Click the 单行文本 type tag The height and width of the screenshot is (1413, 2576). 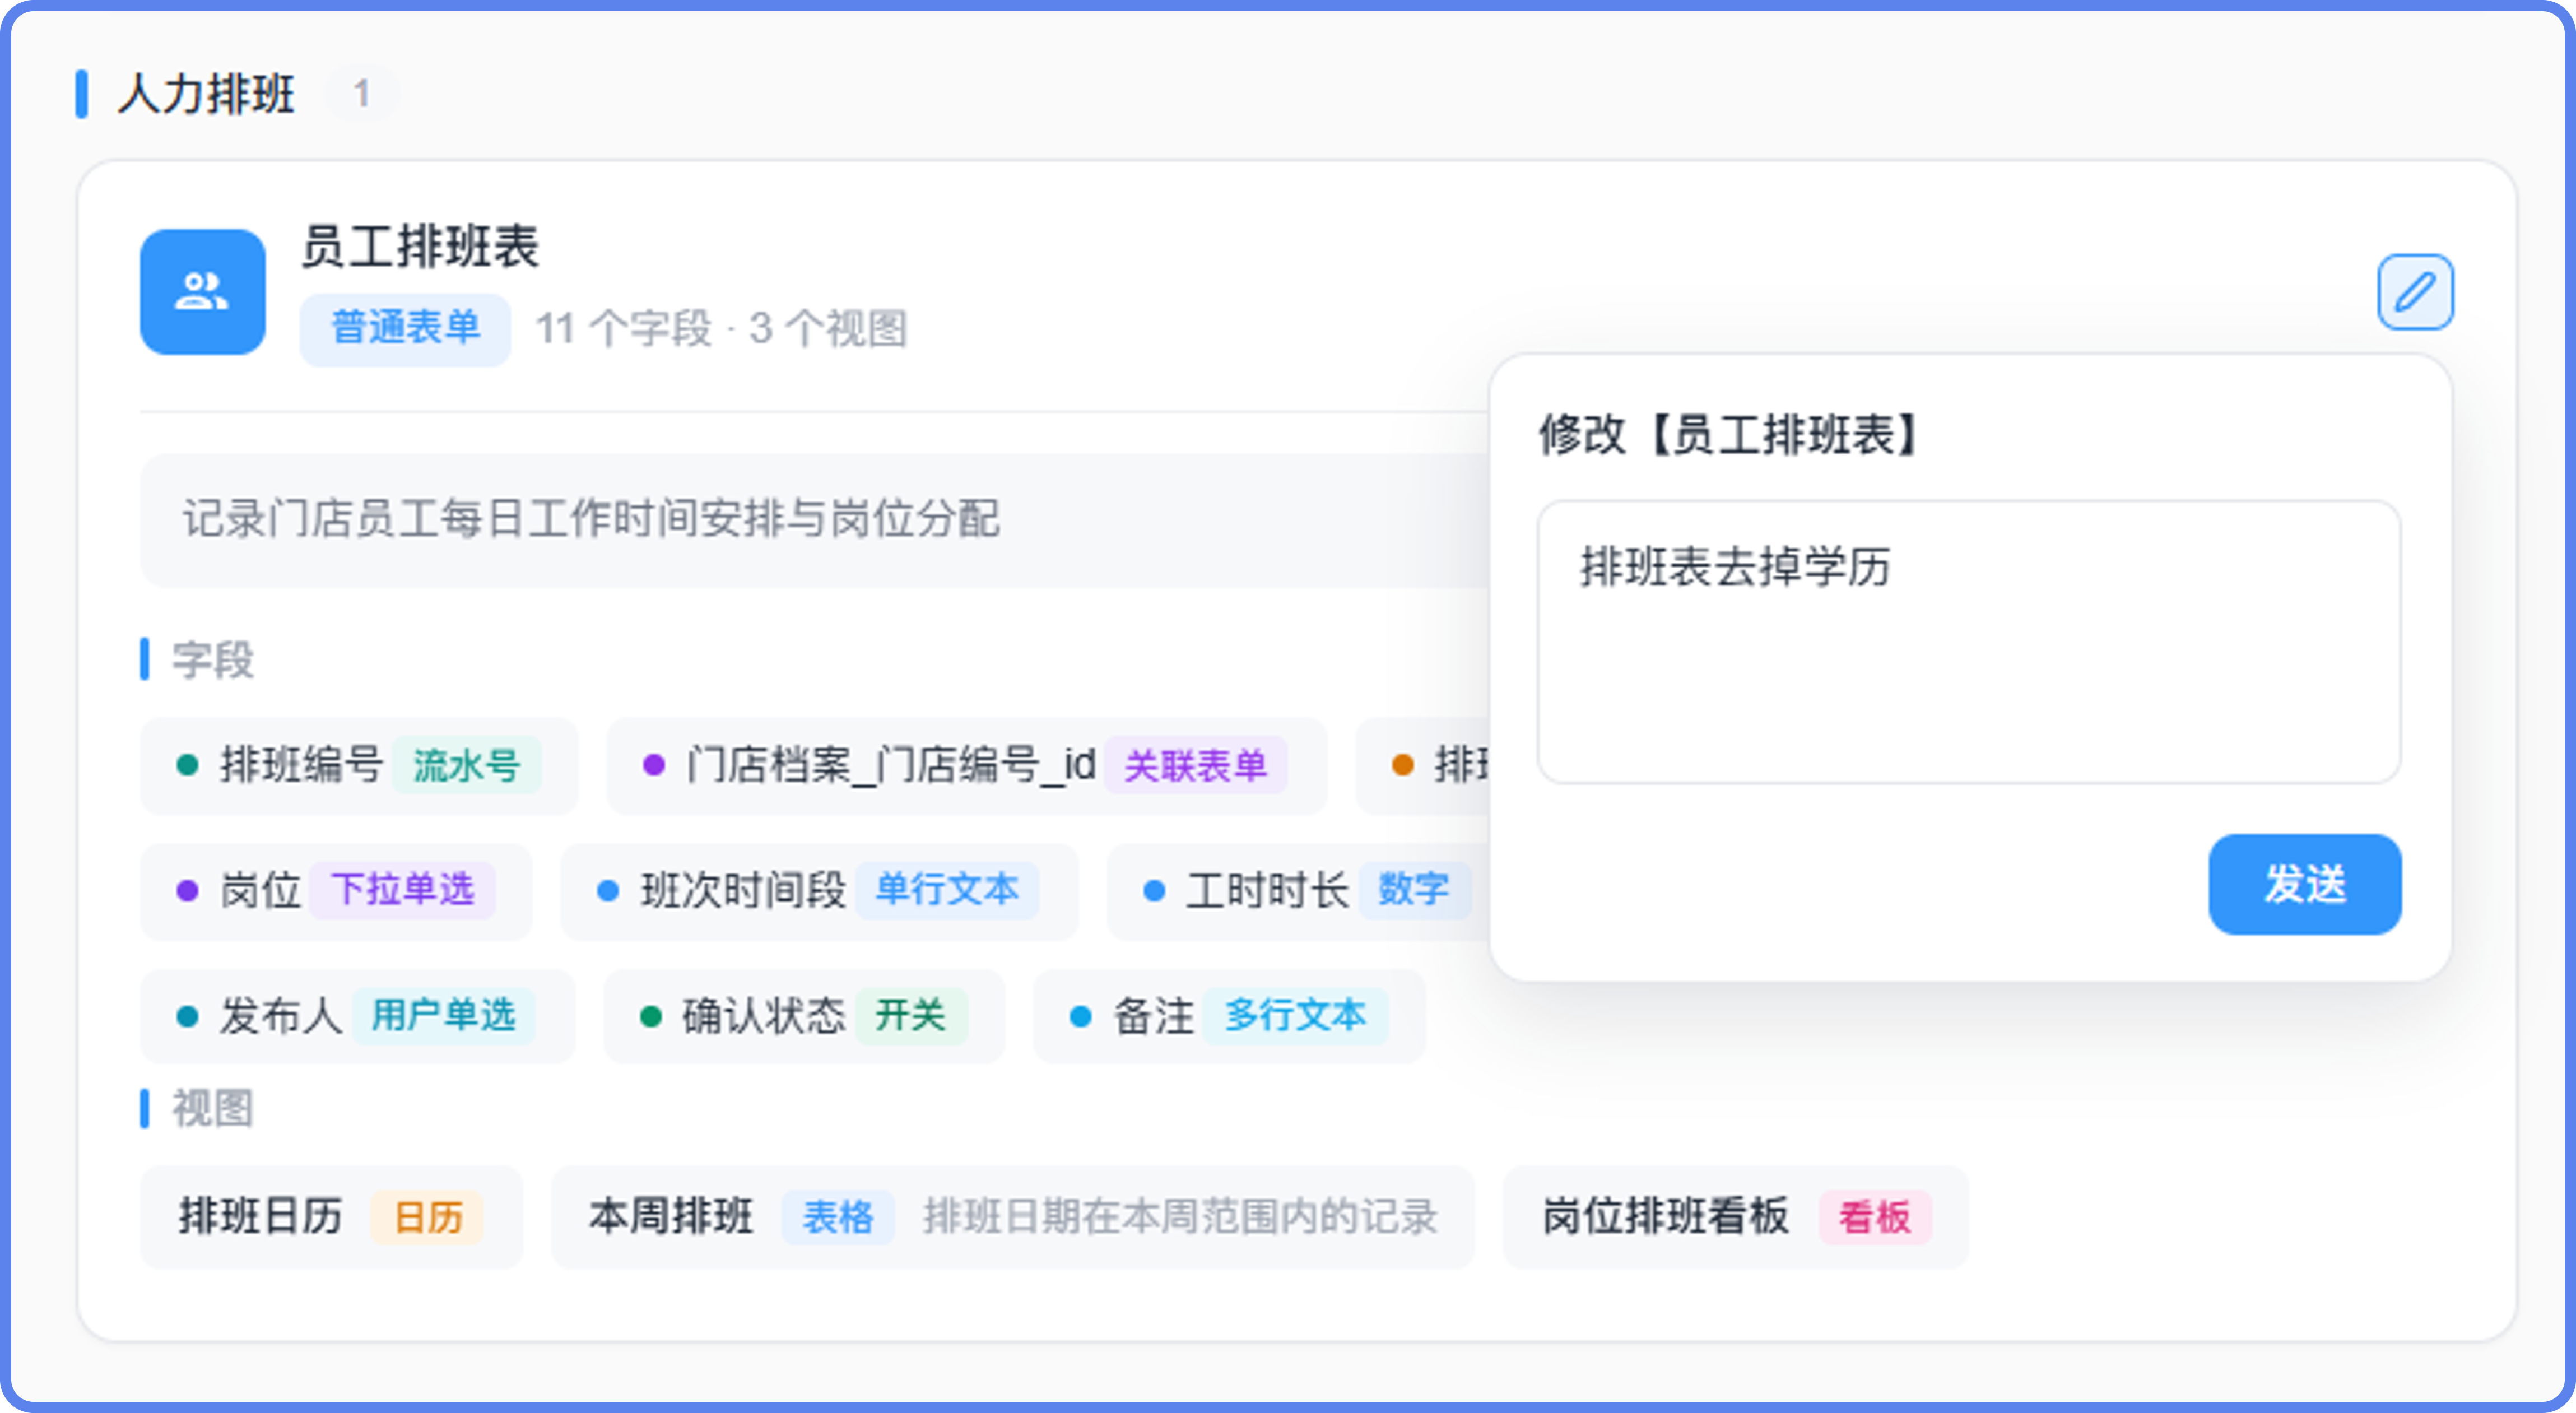(947, 890)
